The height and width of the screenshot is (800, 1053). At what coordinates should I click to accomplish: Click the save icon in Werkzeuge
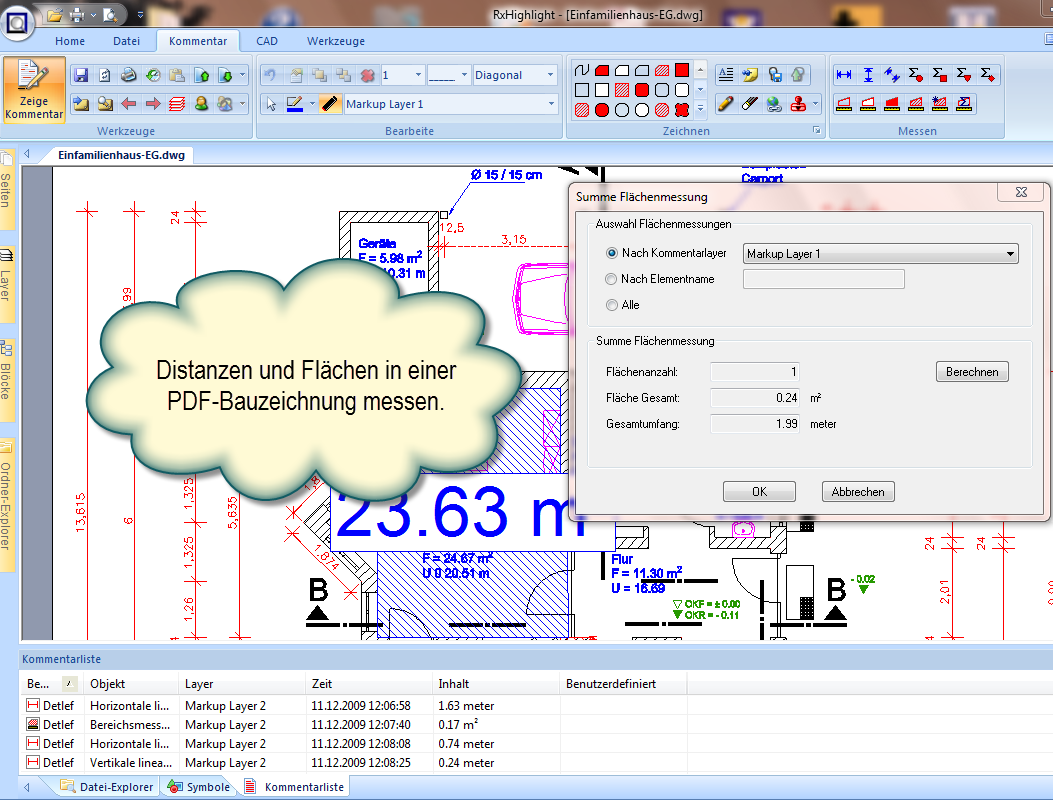point(81,75)
